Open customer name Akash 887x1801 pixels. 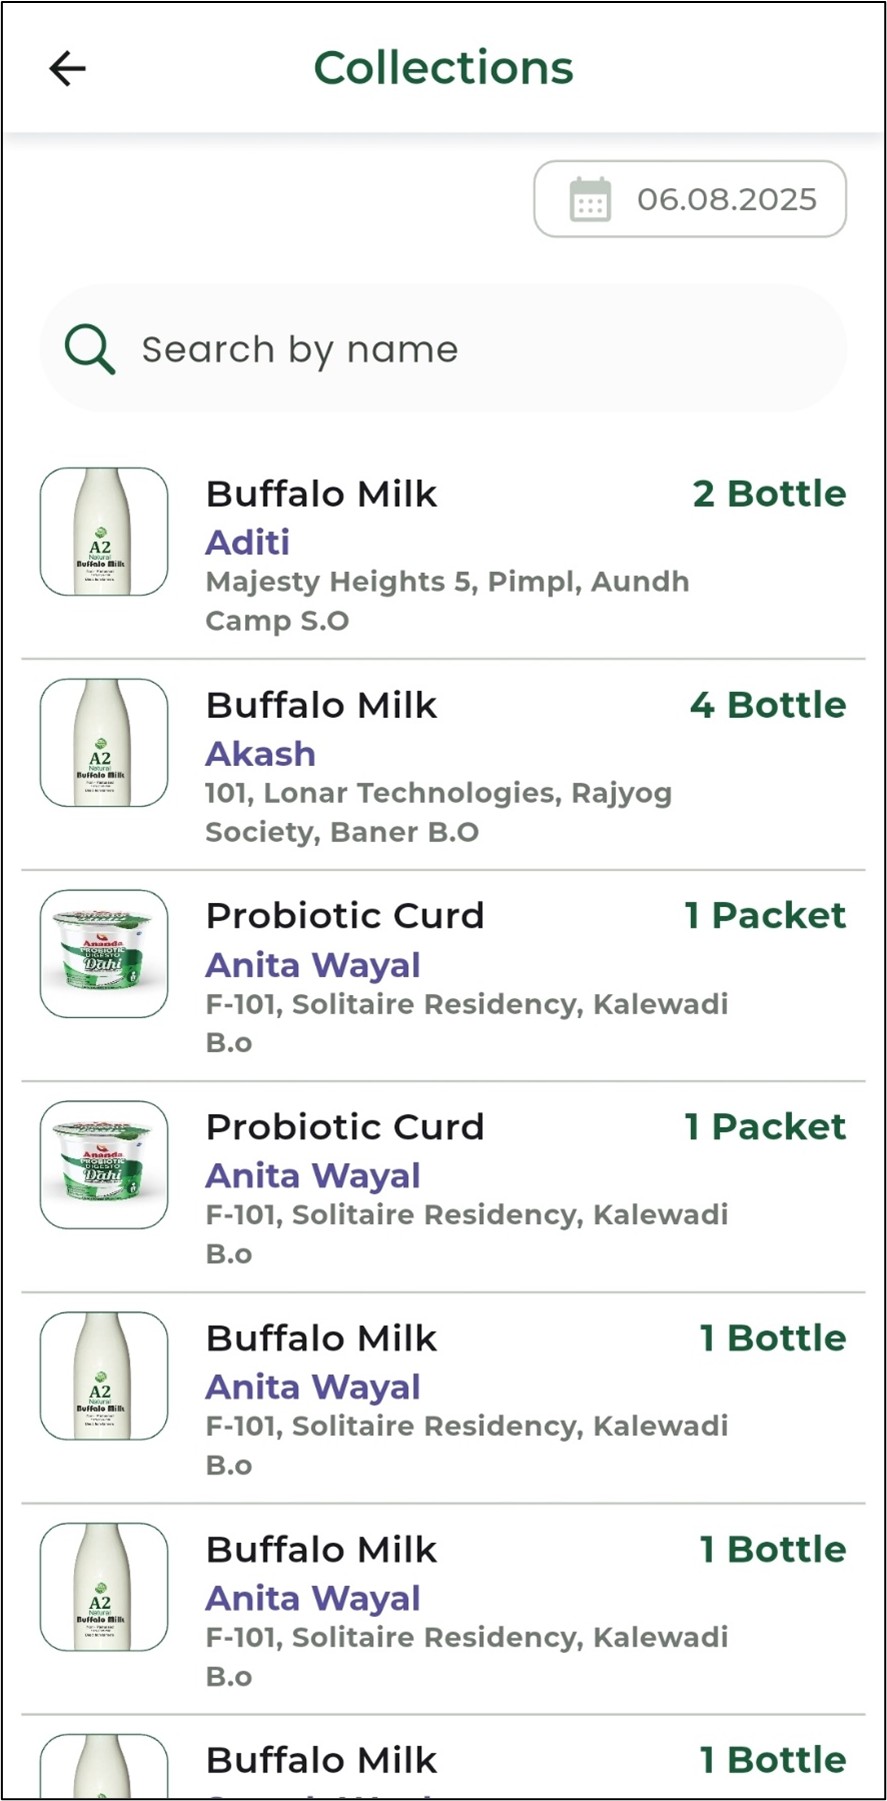click(260, 753)
